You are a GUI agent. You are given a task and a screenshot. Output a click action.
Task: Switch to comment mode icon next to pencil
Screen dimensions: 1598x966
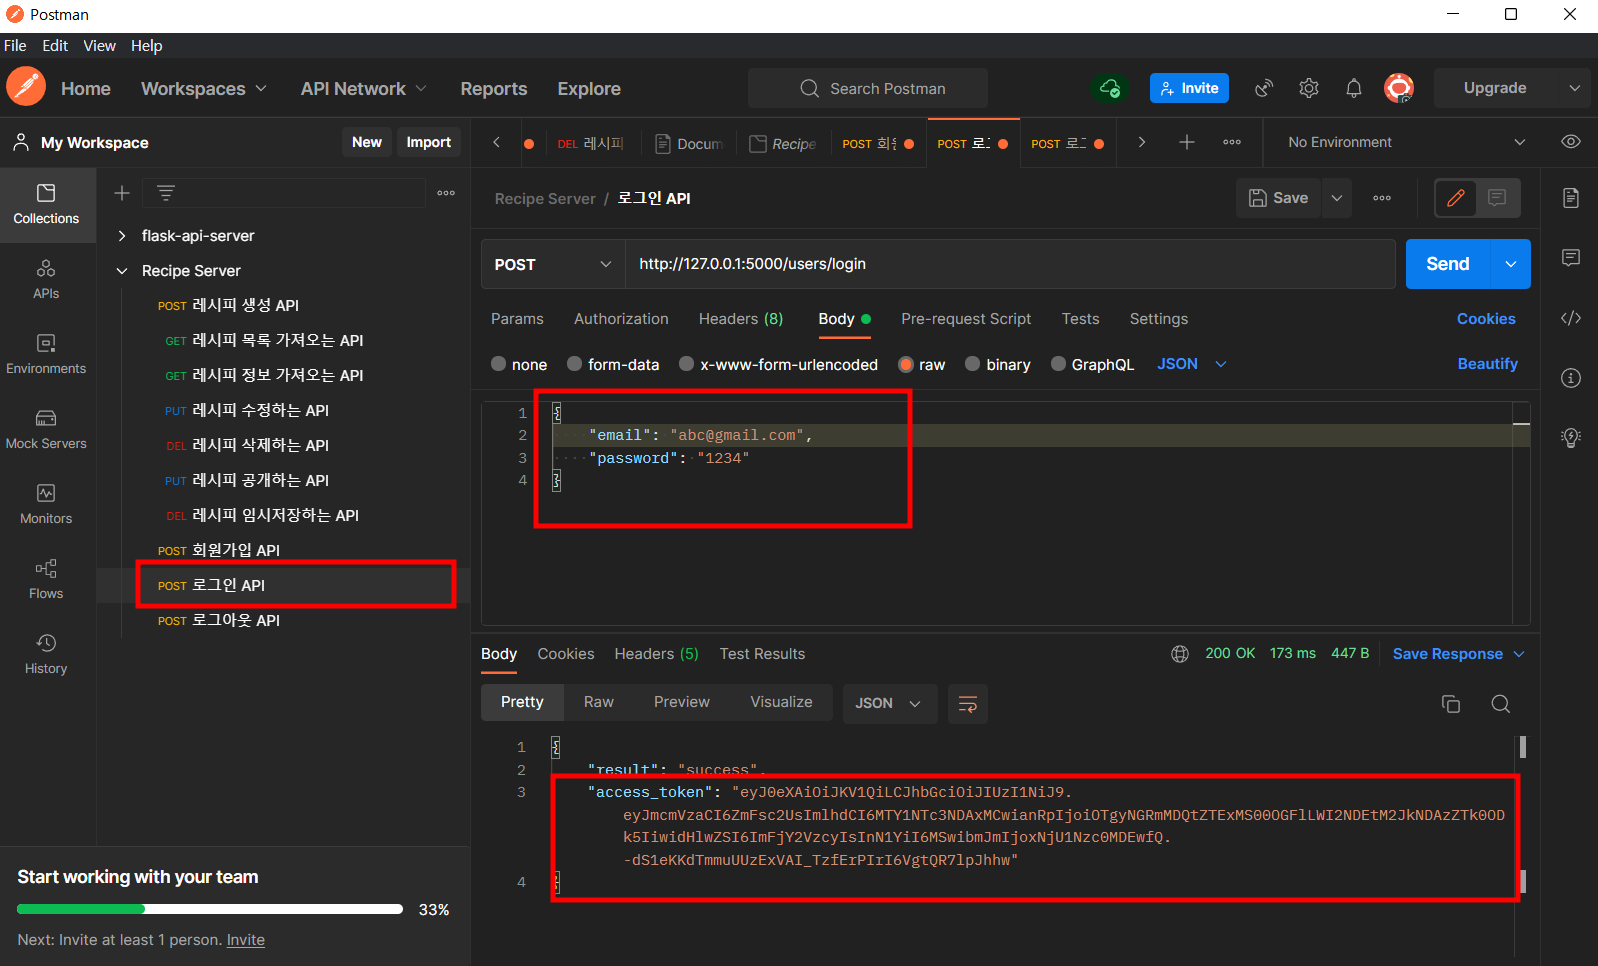pyautogui.click(x=1497, y=198)
